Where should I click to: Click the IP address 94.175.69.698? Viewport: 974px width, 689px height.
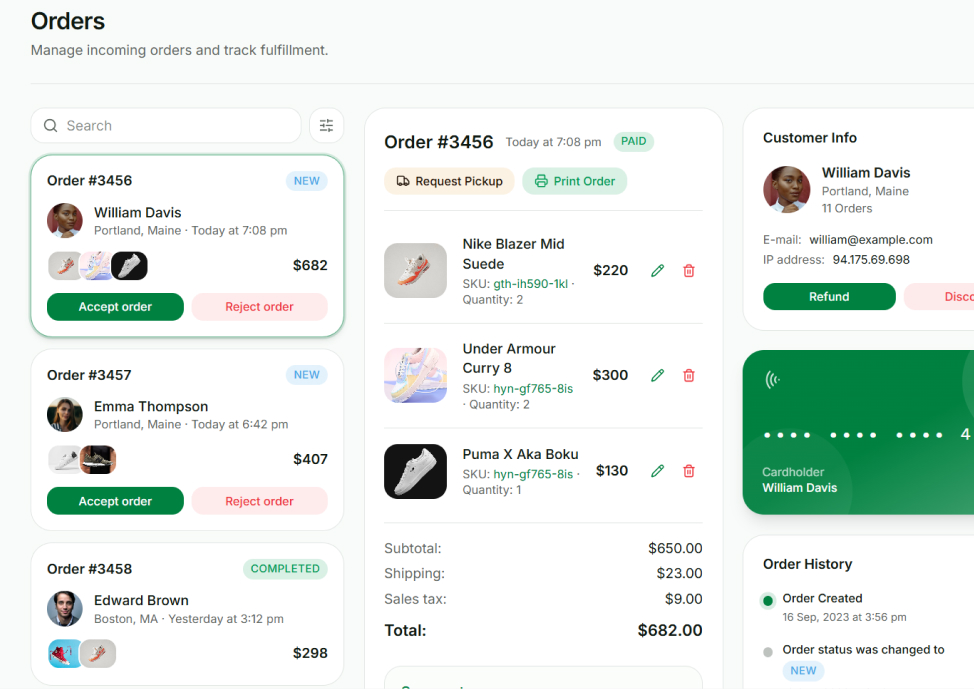tap(871, 260)
